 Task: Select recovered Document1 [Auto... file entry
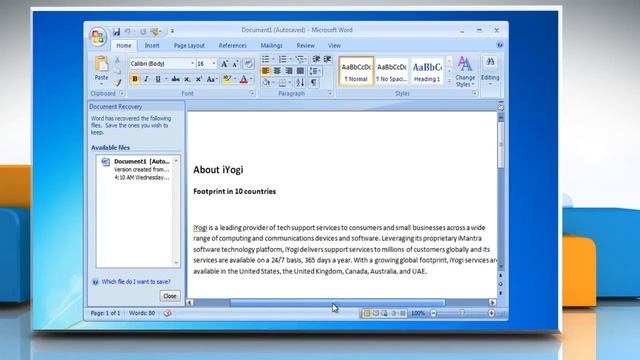(x=136, y=169)
